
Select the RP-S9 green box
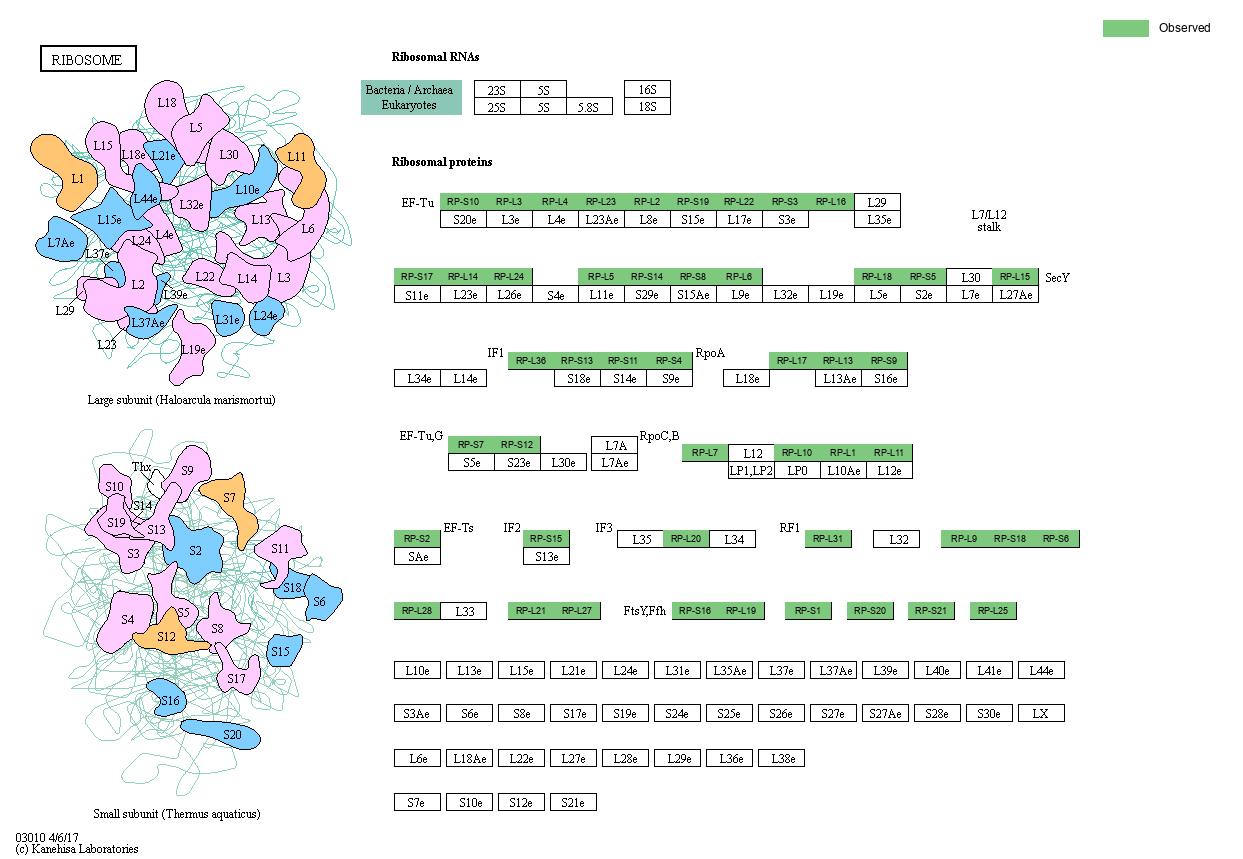(884, 361)
